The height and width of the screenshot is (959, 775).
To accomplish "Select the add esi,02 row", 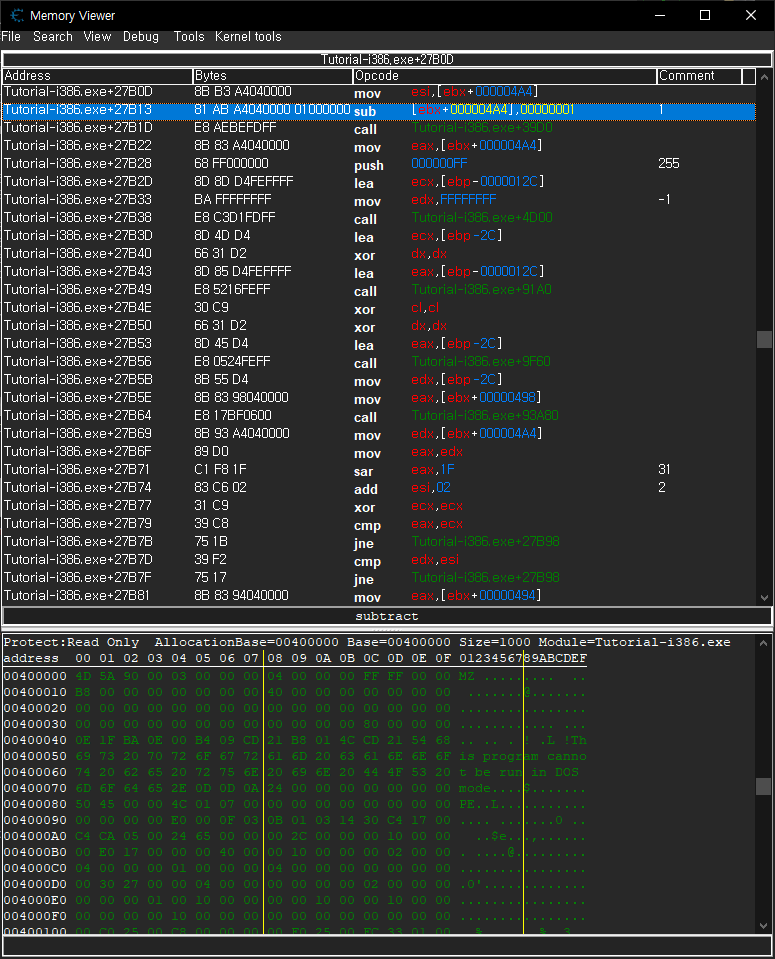I will tap(379, 487).
